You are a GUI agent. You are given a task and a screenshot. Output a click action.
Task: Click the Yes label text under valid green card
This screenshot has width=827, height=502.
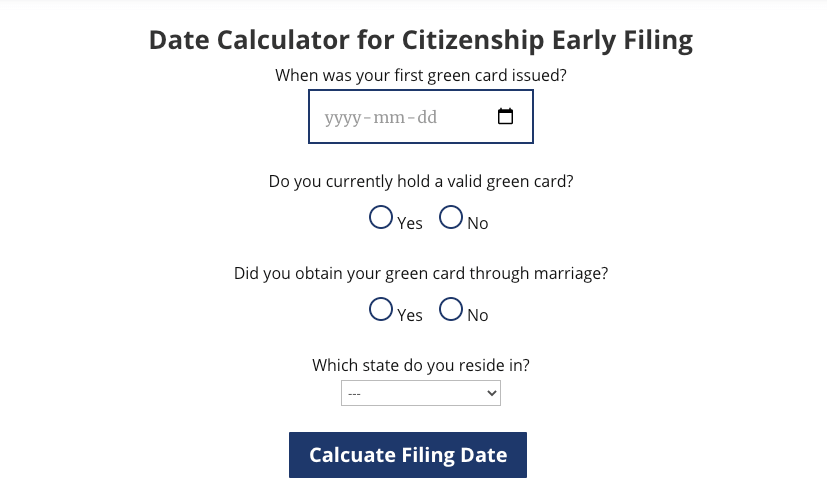click(x=410, y=224)
